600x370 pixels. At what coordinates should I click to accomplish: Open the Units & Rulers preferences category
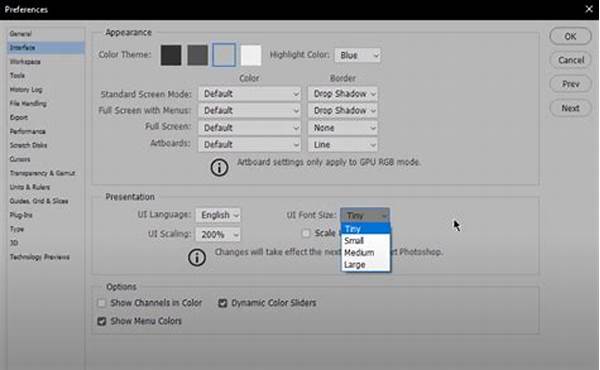(30, 187)
